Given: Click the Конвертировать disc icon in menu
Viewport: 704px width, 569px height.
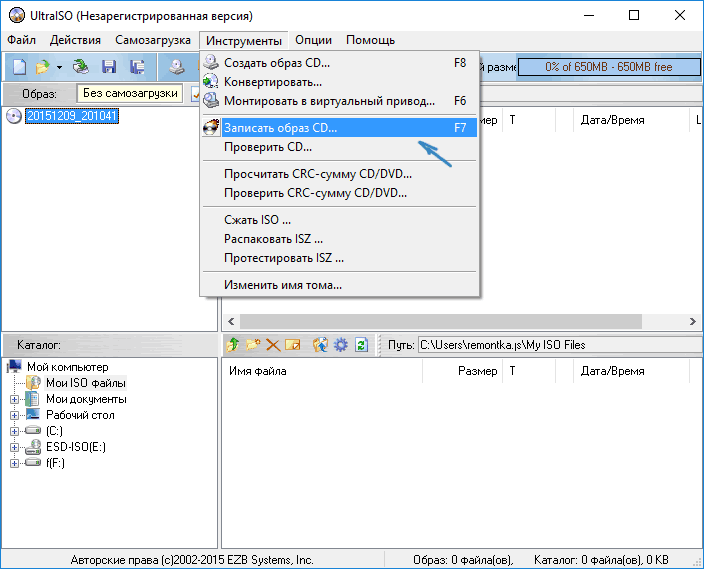Looking at the screenshot, I should (x=211, y=82).
